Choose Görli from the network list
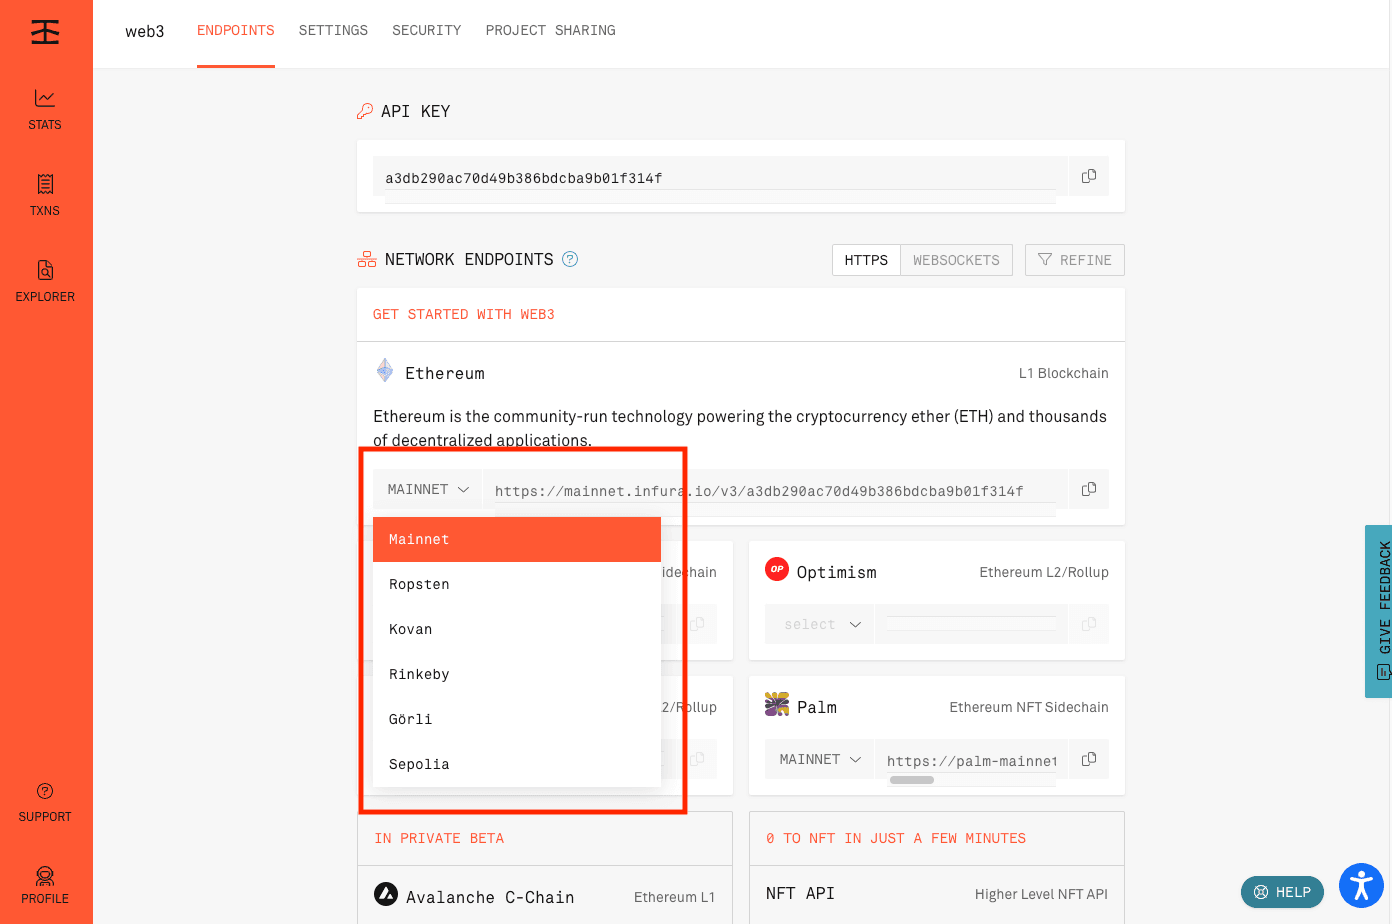Image resolution: width=1392 pixels, height=924 pixels. pyautogui.click(x=517, y=719)
